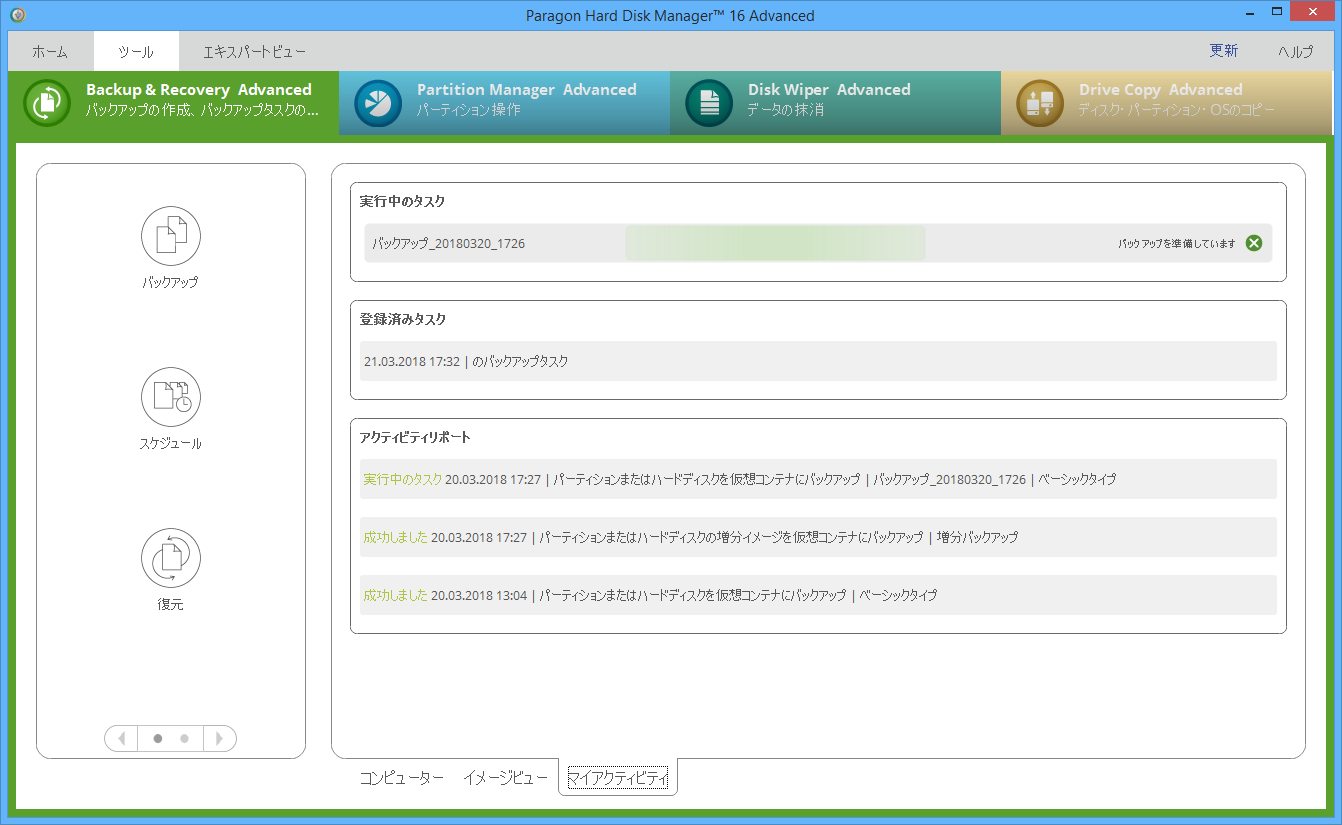Select registered task 21.03.2018 17:32

coord(818,361)
